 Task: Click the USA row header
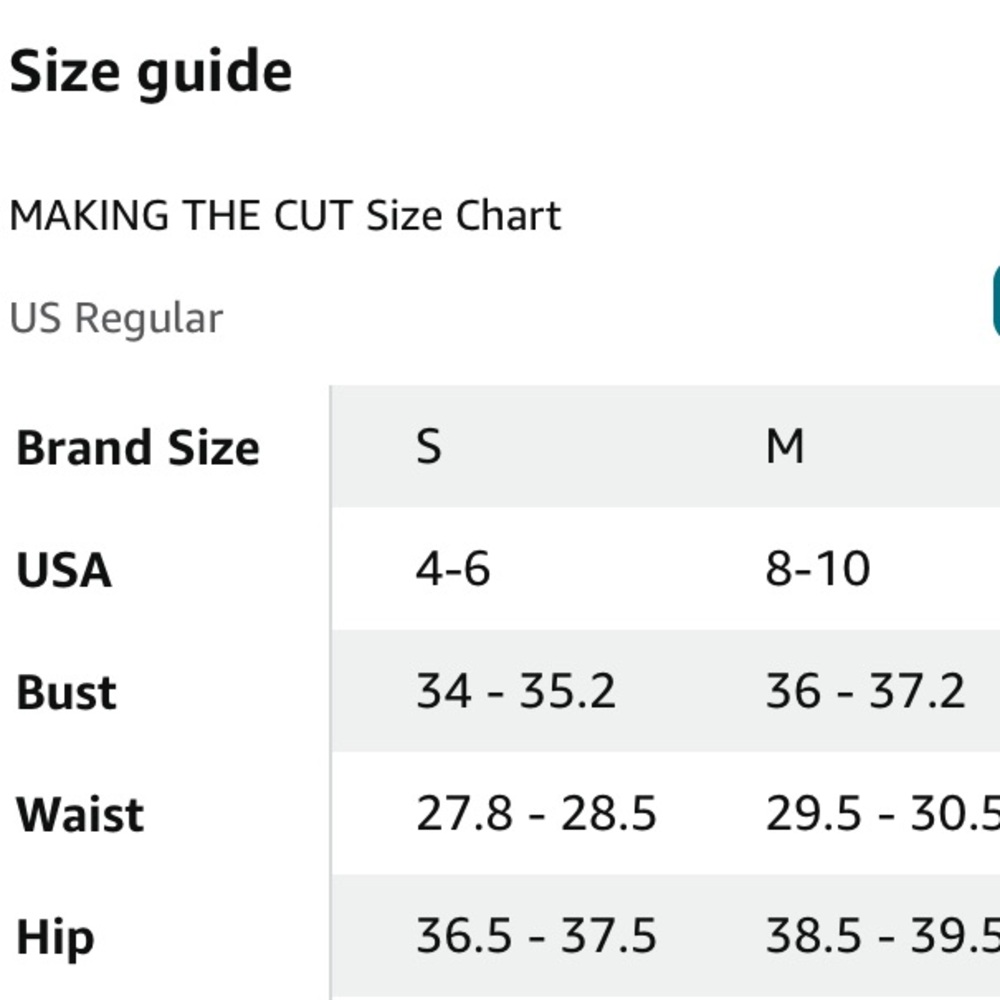64,570
